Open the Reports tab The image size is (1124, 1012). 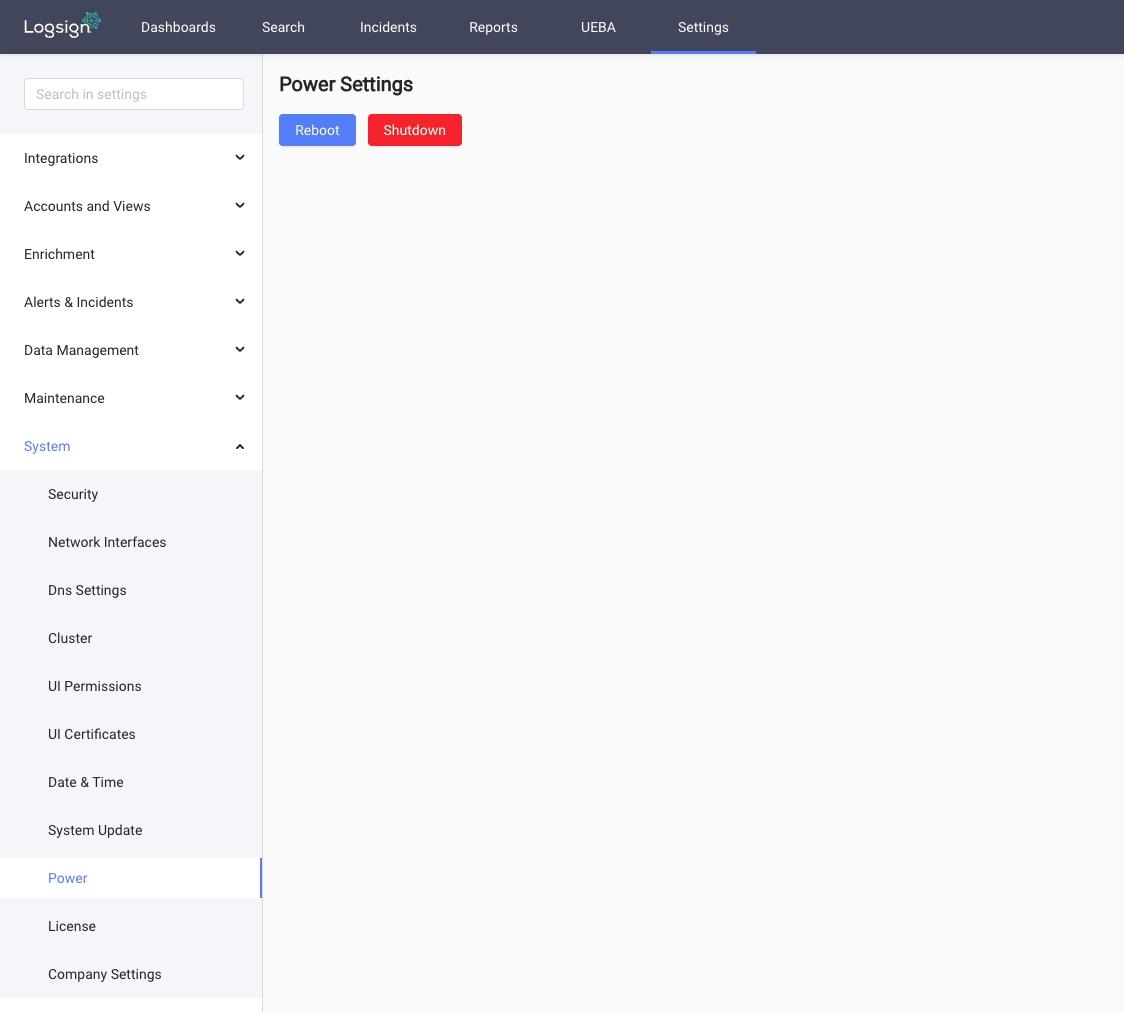pos(493,27)
